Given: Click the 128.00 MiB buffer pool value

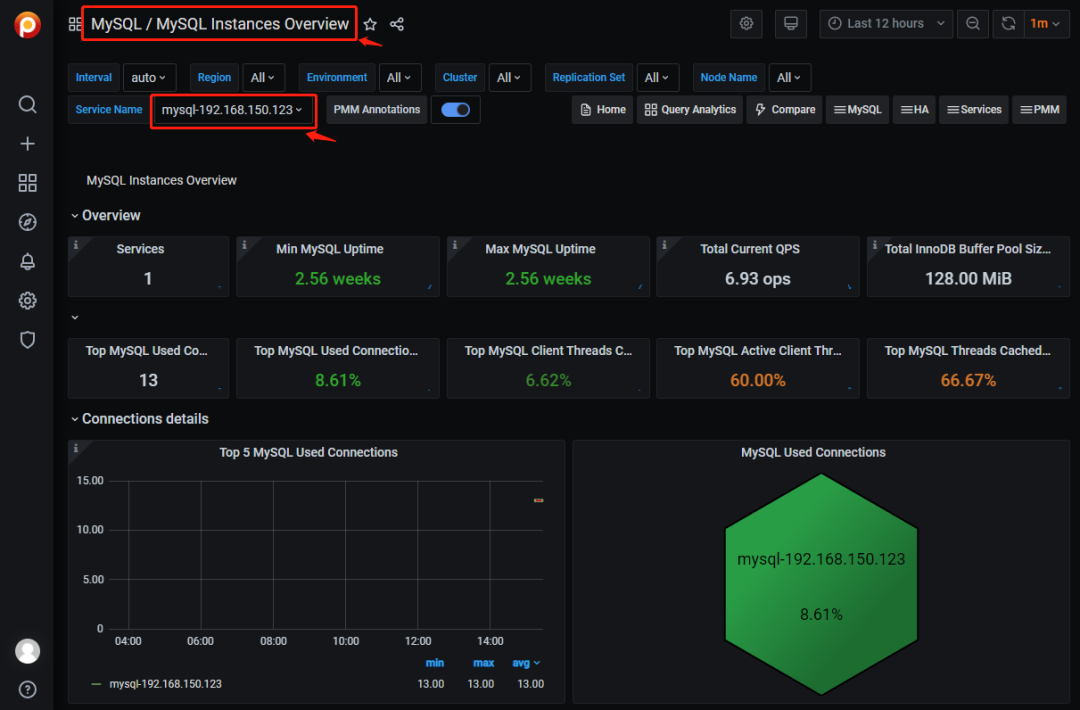Looking at the screenshot, I should (x=968, y=279).
